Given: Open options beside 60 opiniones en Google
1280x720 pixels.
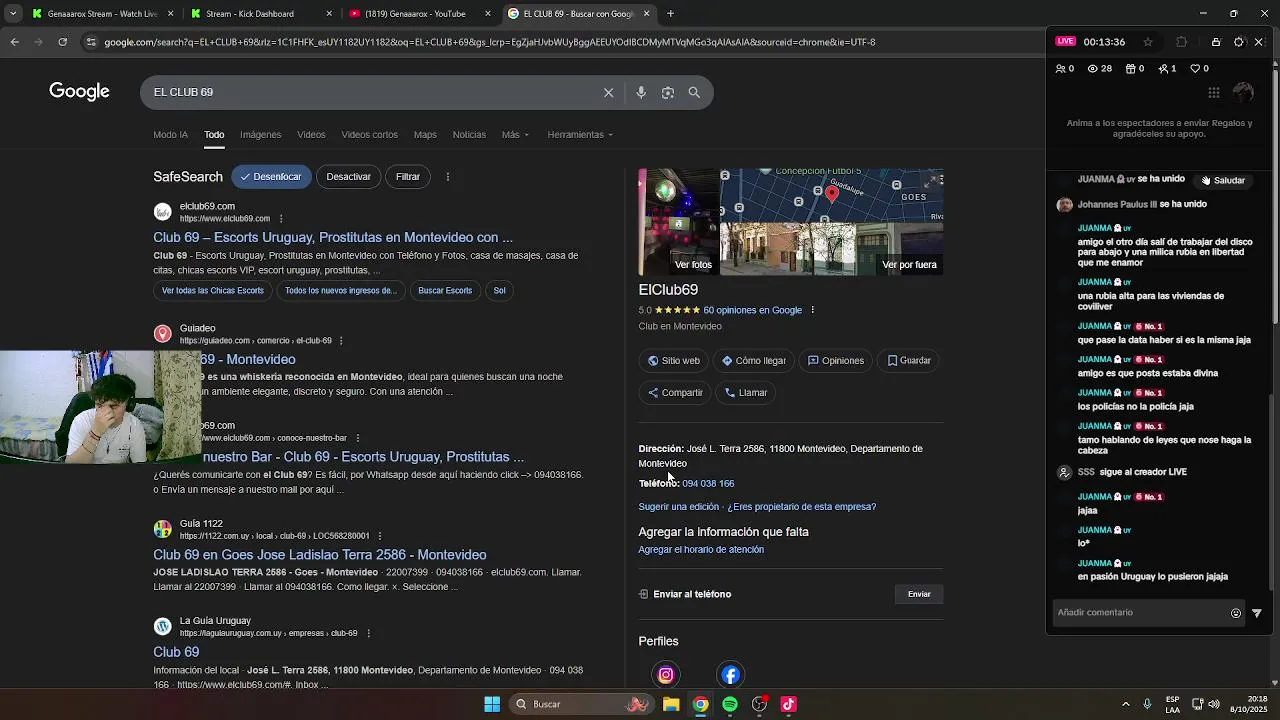Looking at the screenshot, I should 812,310.
